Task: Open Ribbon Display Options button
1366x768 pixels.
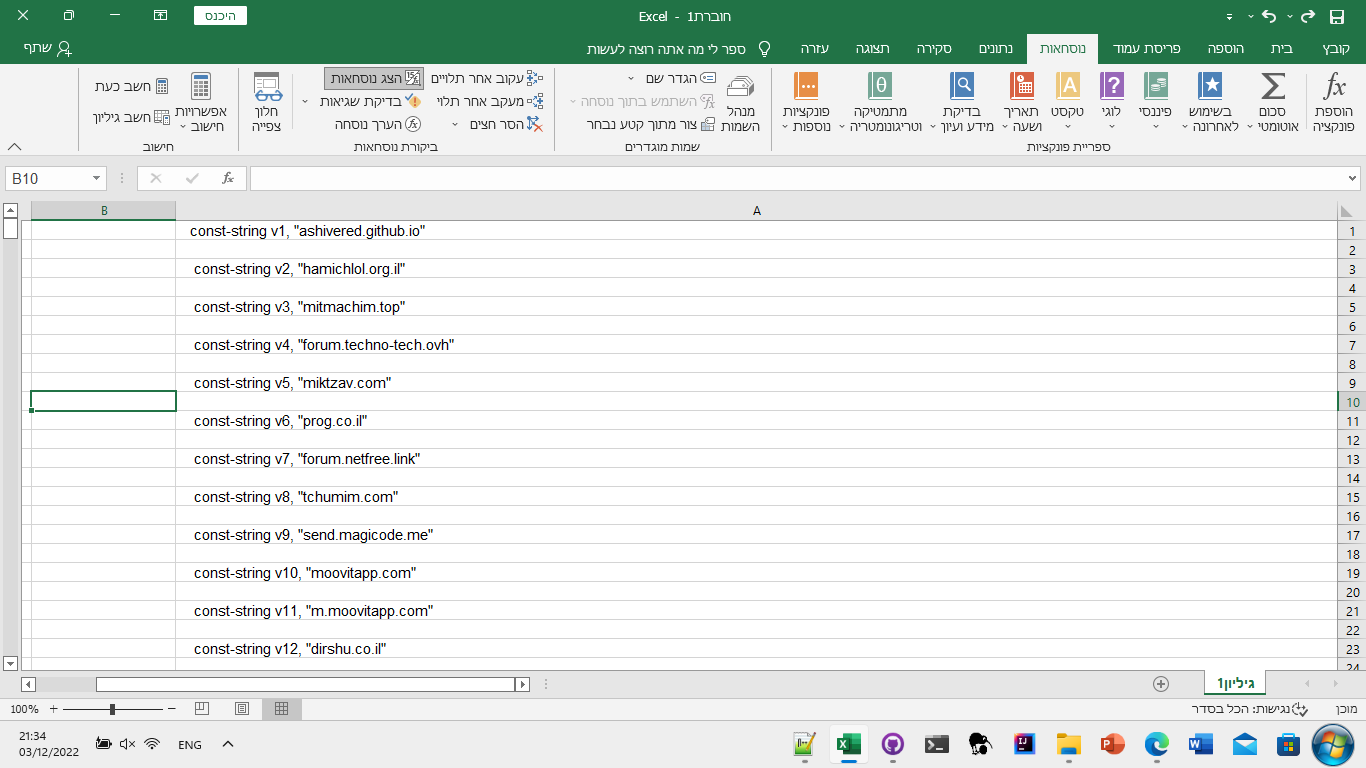Action: 160,16
